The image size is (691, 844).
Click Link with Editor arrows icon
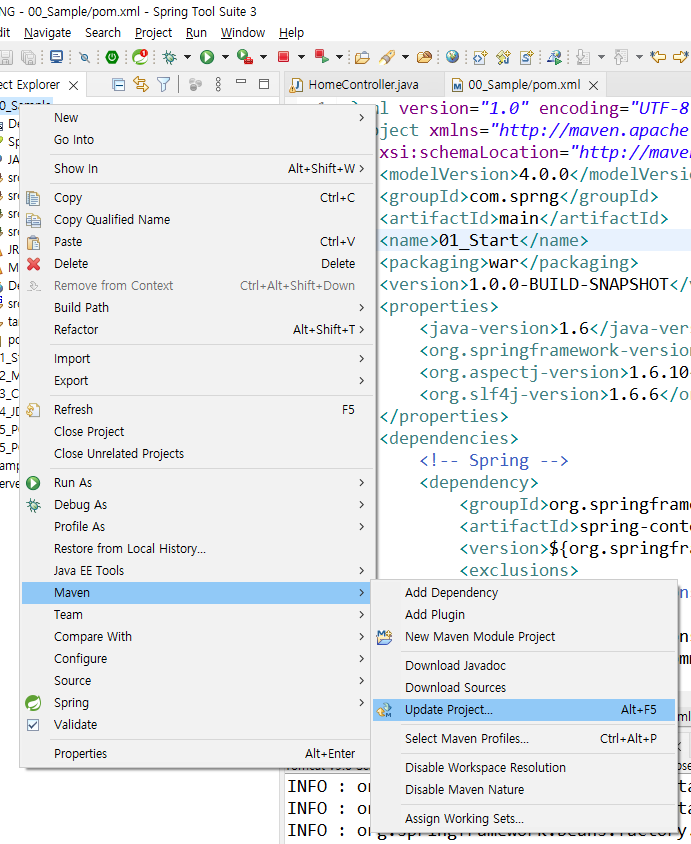click(x=141, y=84)
